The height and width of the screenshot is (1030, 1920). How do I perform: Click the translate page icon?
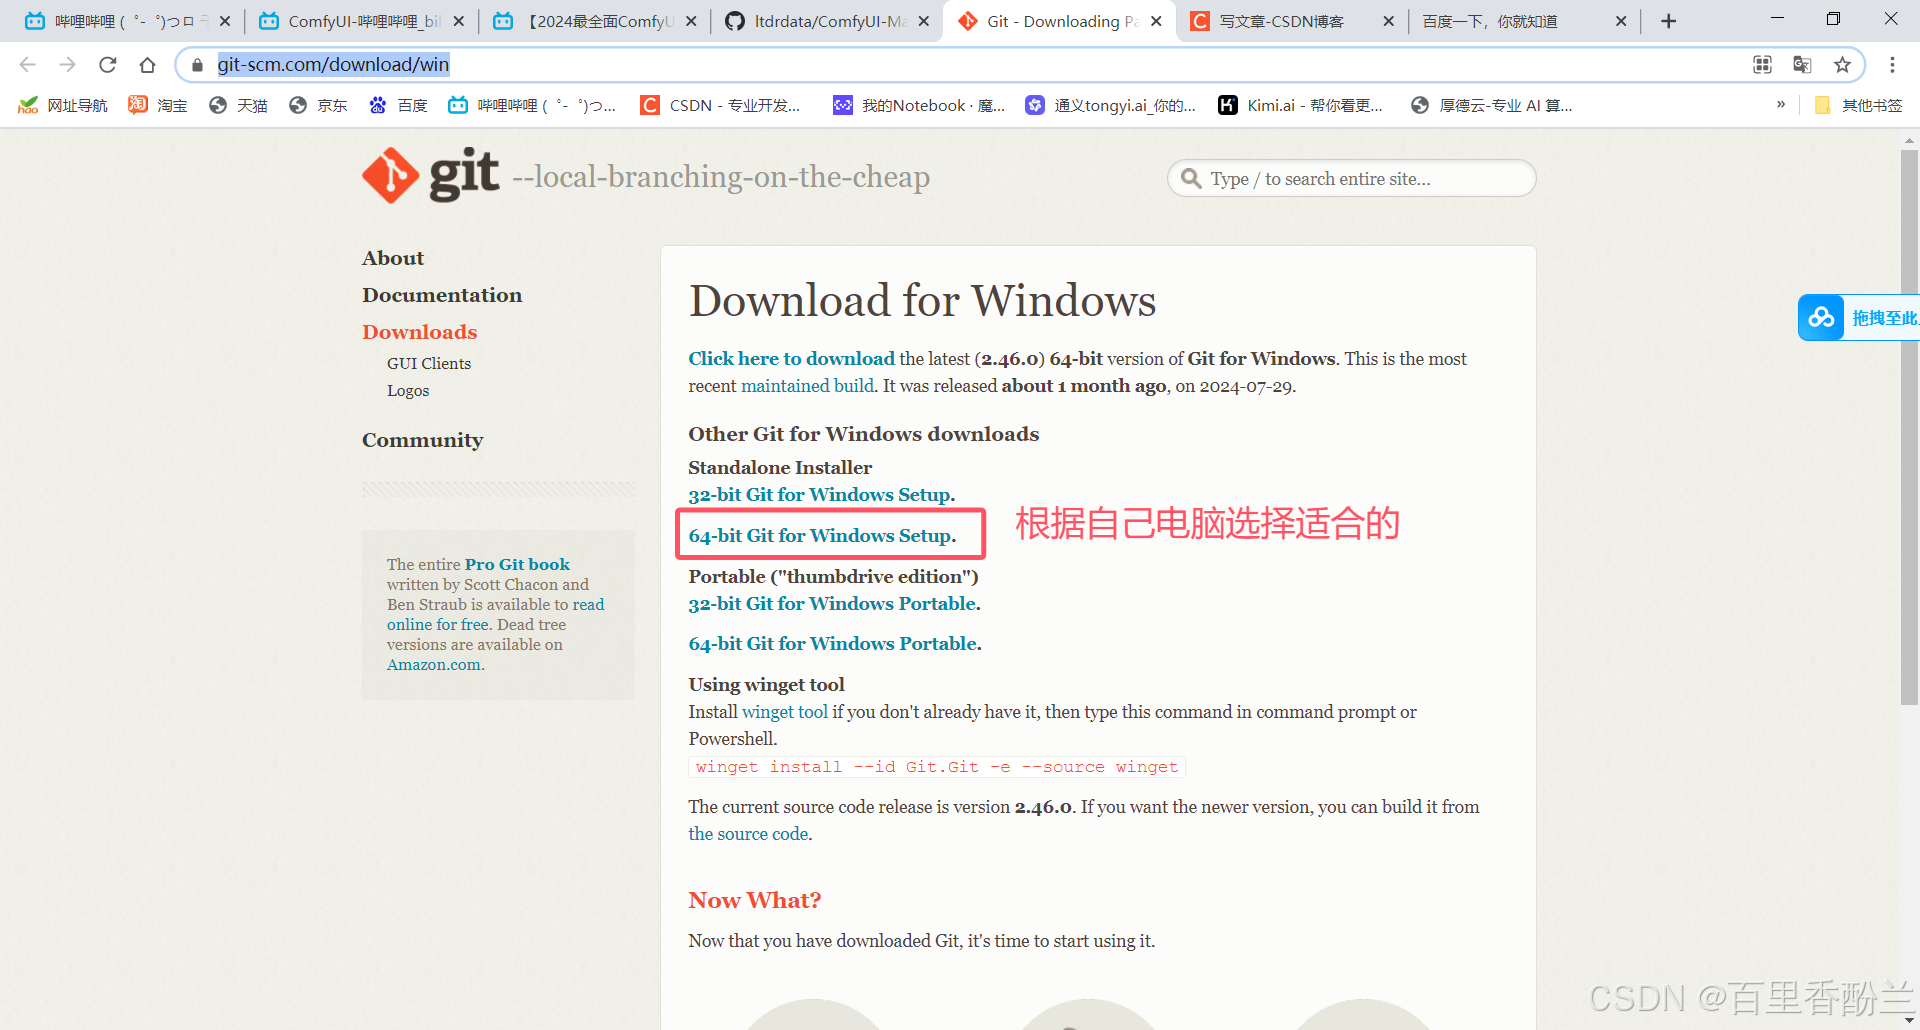click(1802, 65)
